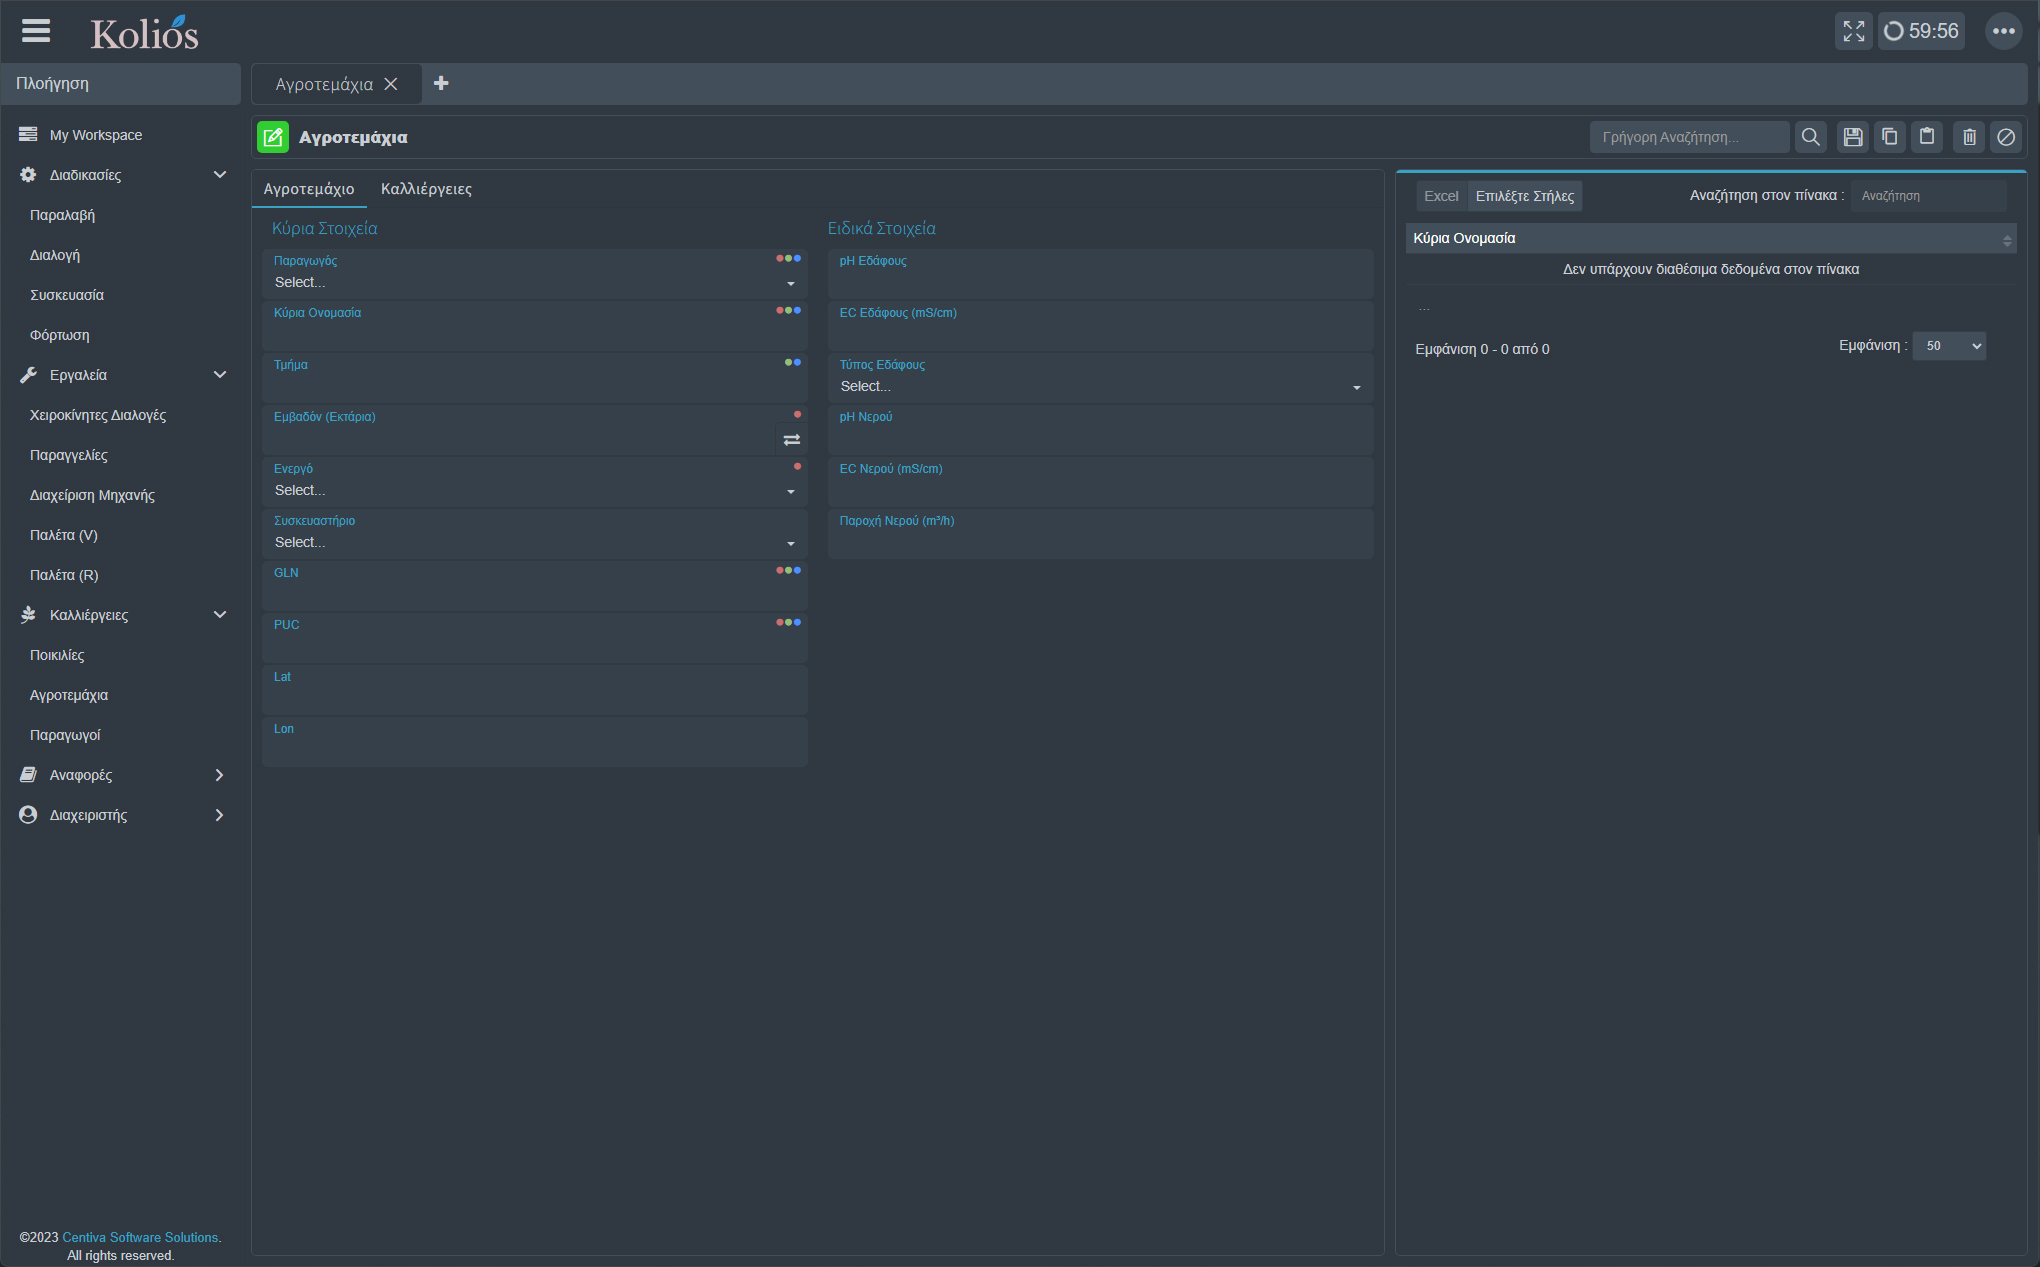Screen dimensions: 2040x1267
Task: Click the trash delete icon in the toolbar
Action: click(1969, 137)
